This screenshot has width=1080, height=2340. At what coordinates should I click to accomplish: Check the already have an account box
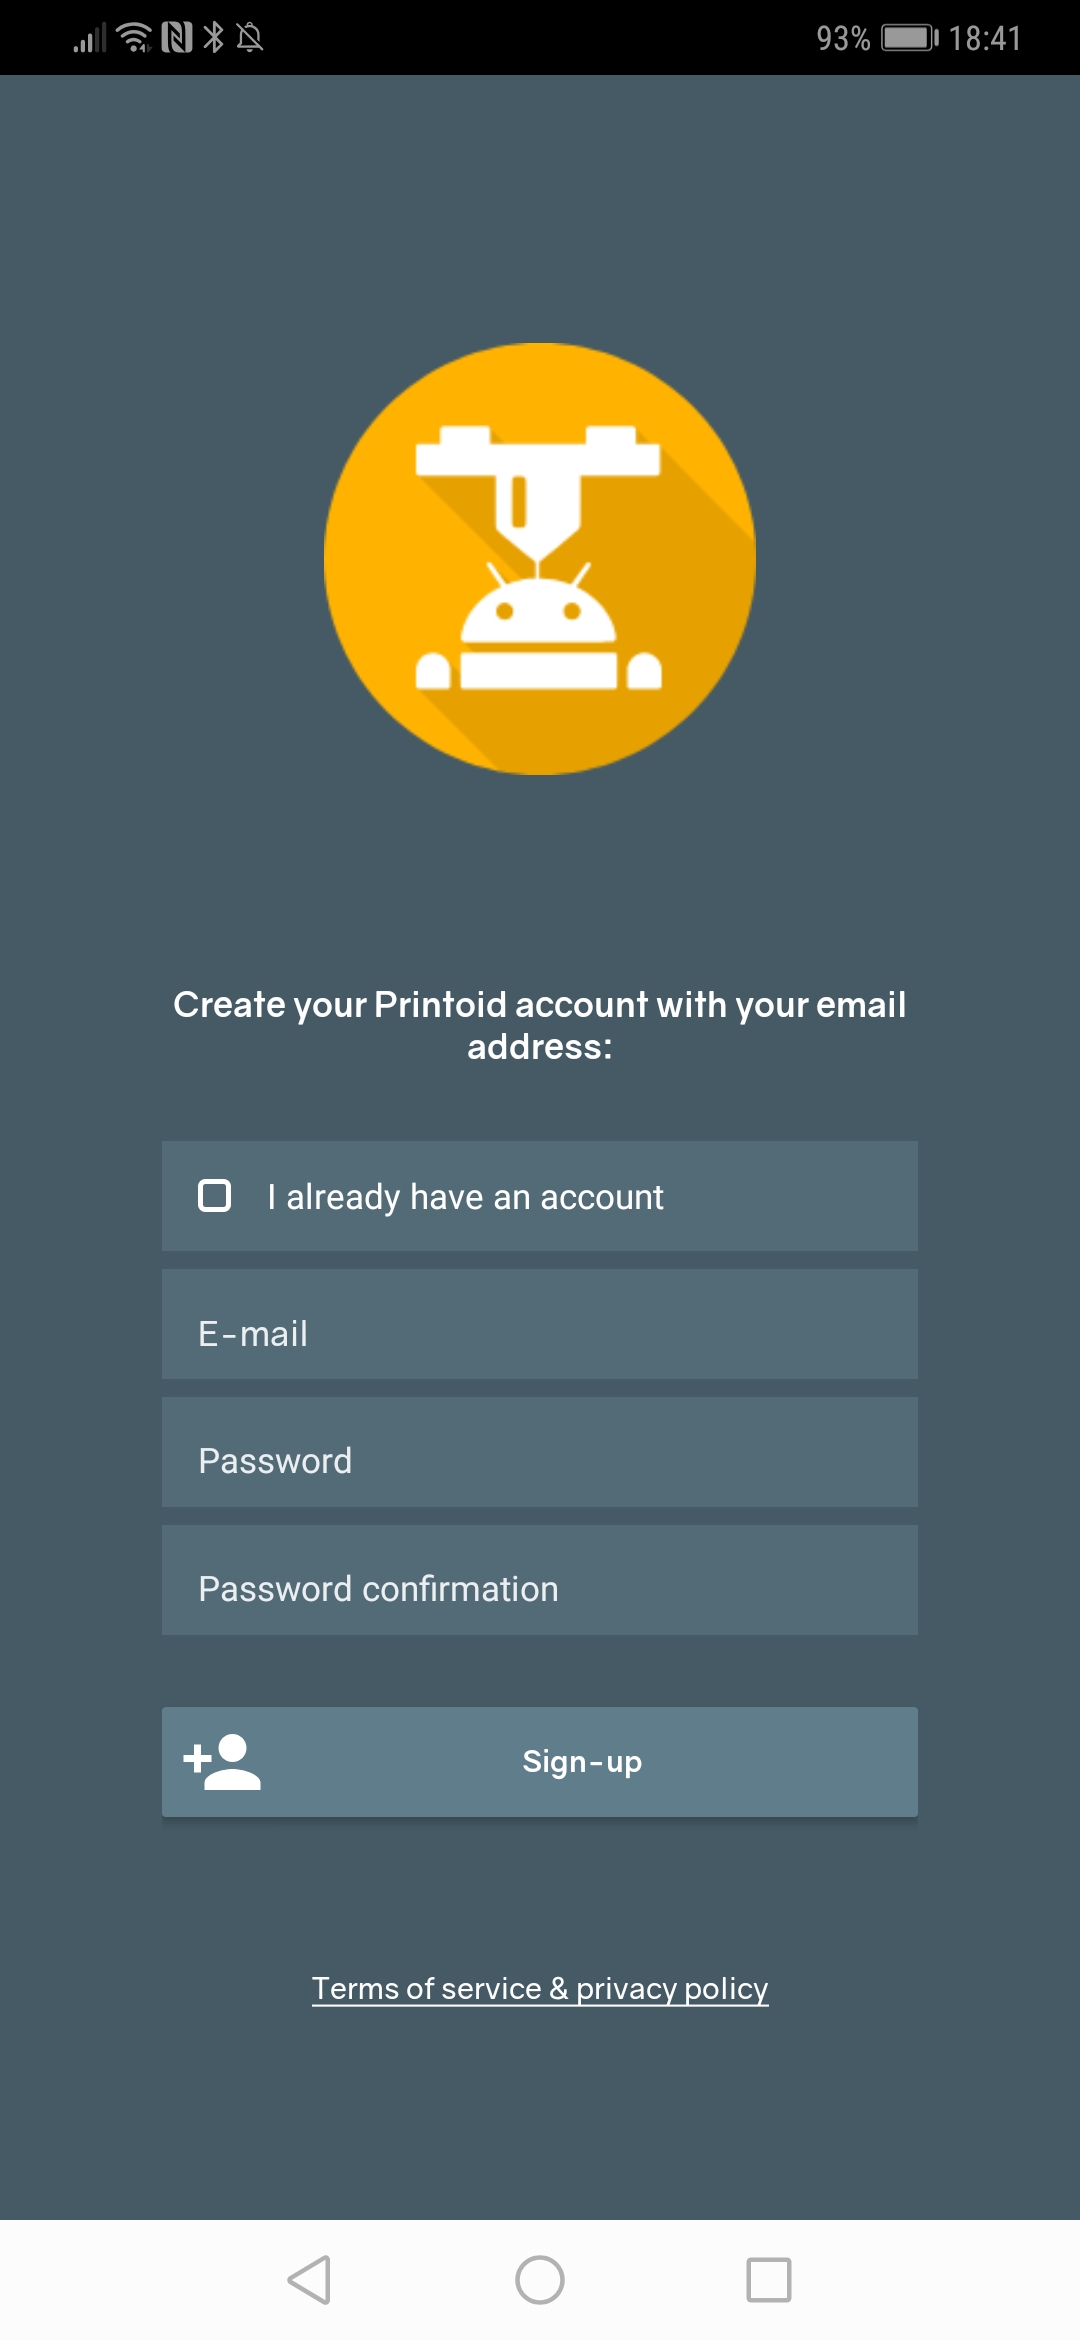(215, 1196)
